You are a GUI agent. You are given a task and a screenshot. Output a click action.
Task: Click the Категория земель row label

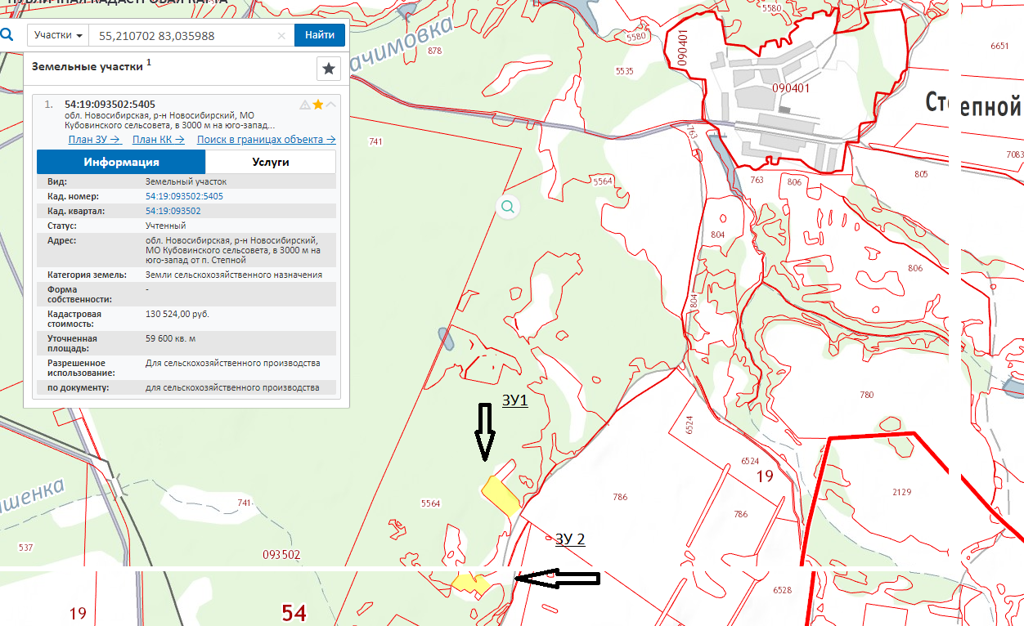point(87,275)
